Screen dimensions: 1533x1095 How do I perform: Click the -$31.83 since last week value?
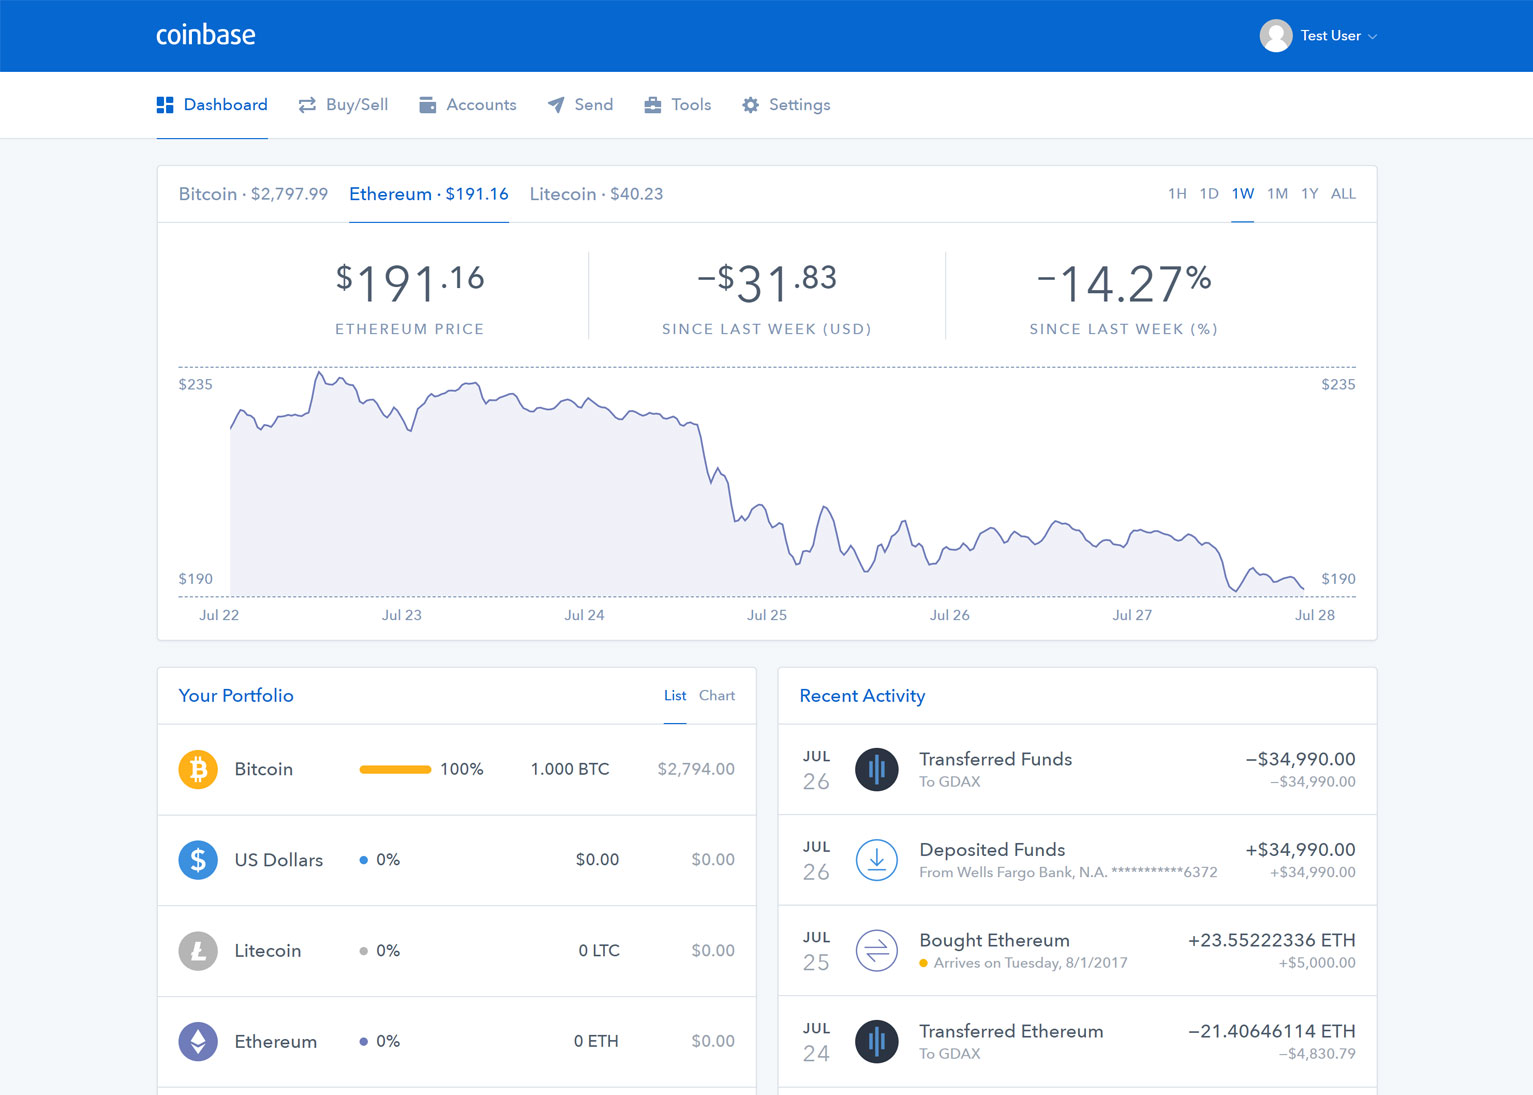(767, 282)
